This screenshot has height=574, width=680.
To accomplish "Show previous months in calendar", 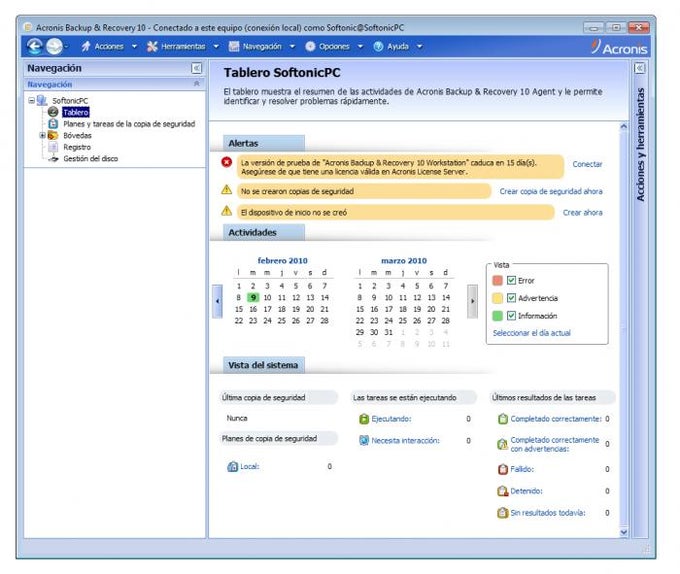I will coord(217,301).
